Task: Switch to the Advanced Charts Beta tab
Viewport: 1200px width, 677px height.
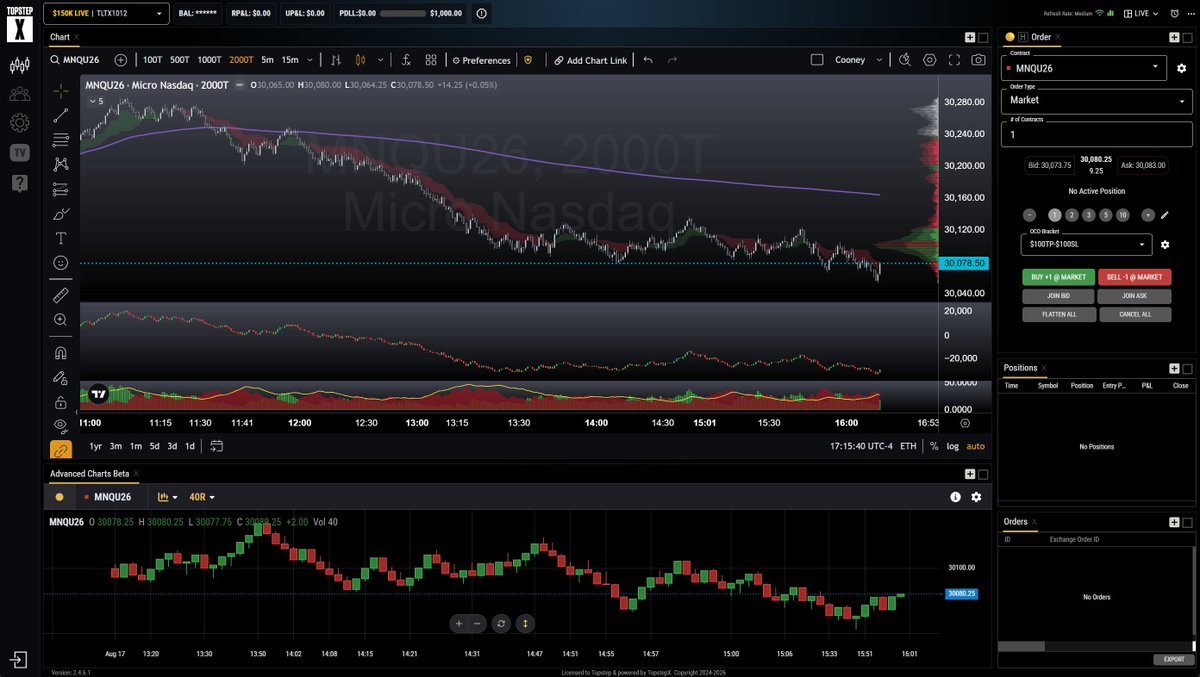Action: point(90,473)
